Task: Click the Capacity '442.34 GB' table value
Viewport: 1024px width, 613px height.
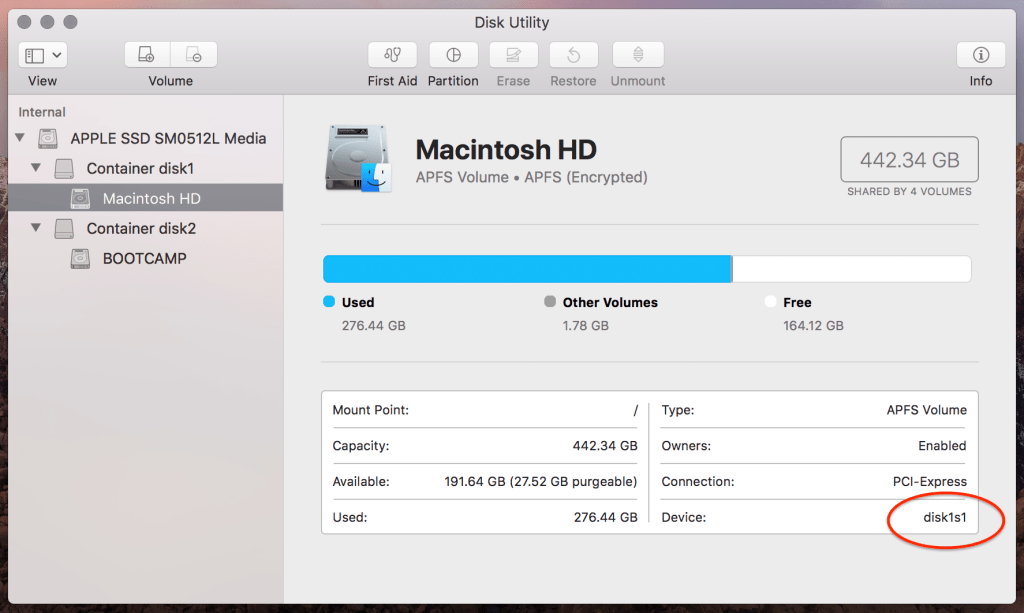Action: click(x=605, y=446)
